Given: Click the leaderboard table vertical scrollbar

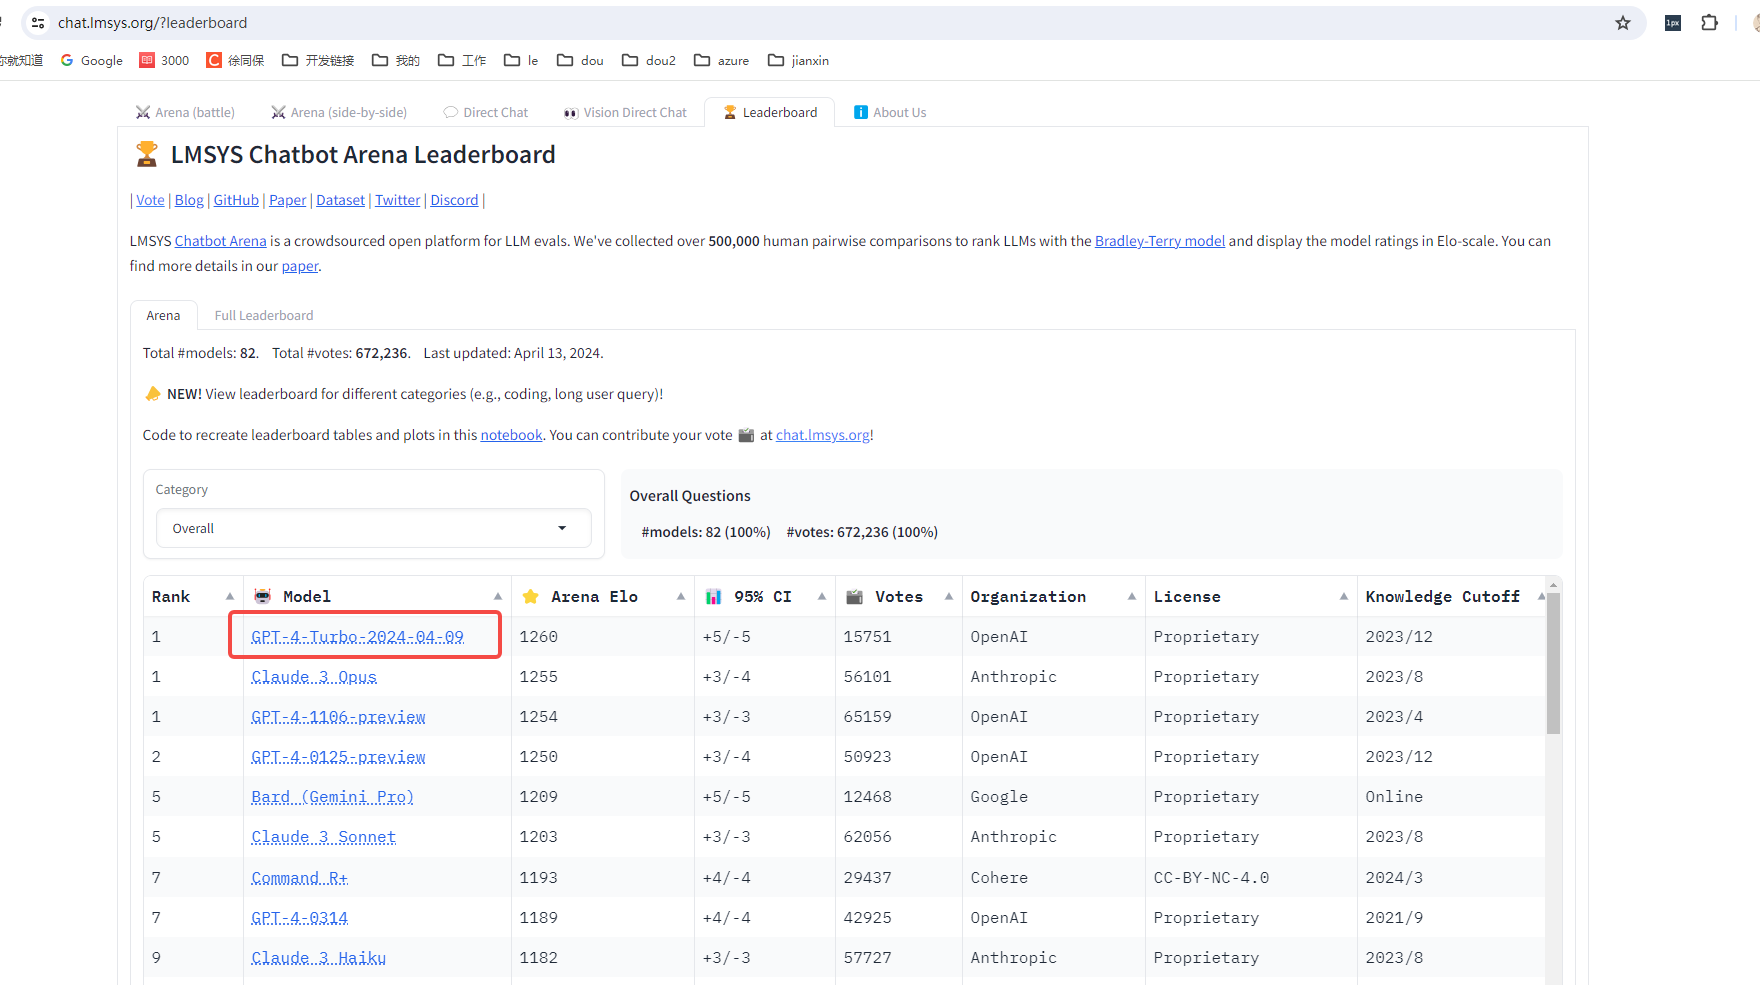Looking at the screenshot, I should click(1553, 663).
